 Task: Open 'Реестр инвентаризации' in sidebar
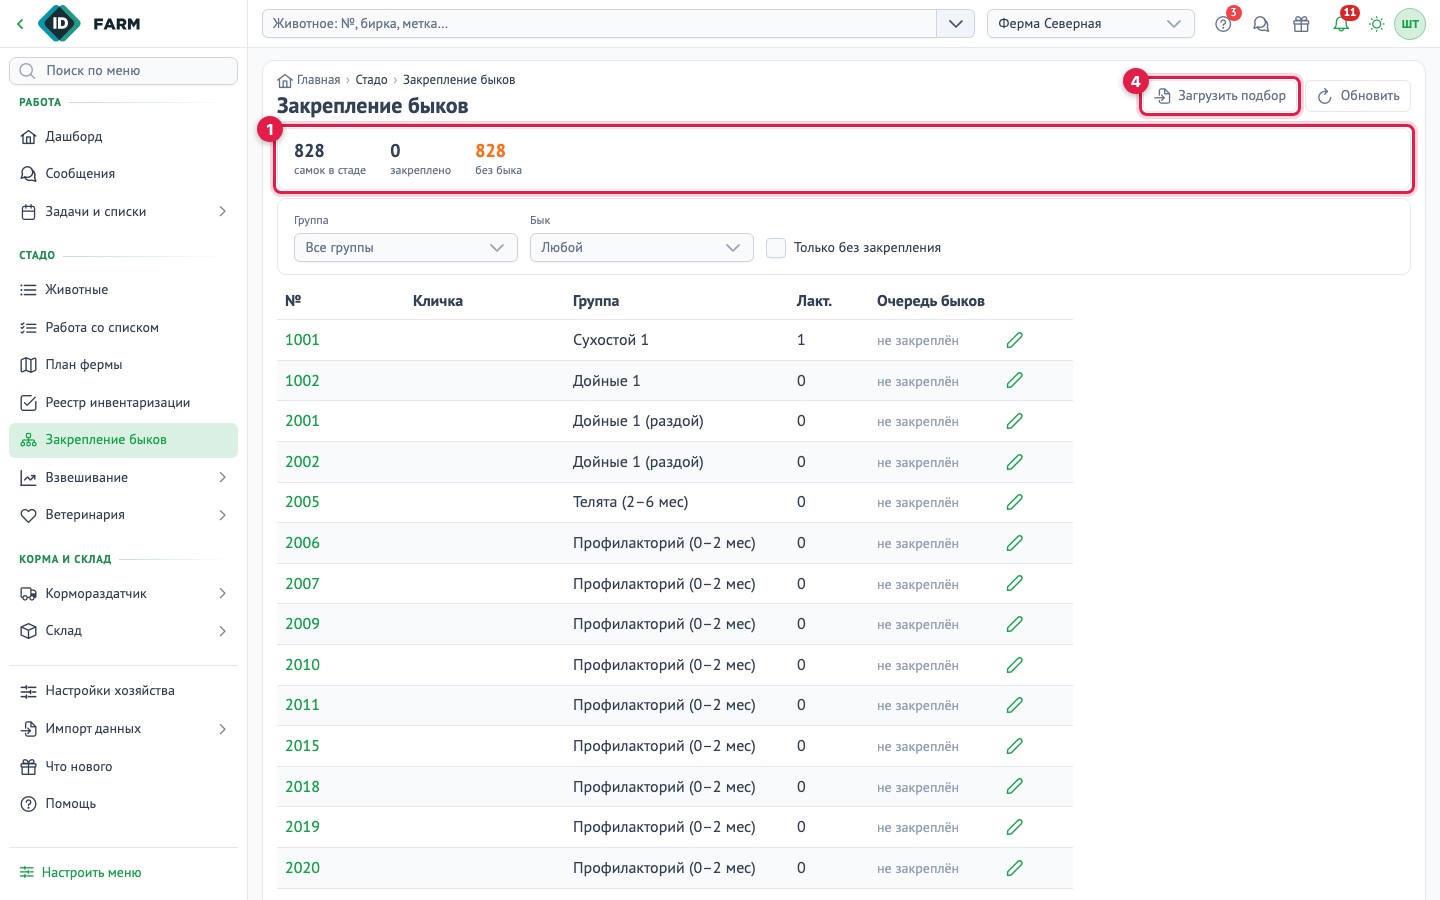coord(123,403)
